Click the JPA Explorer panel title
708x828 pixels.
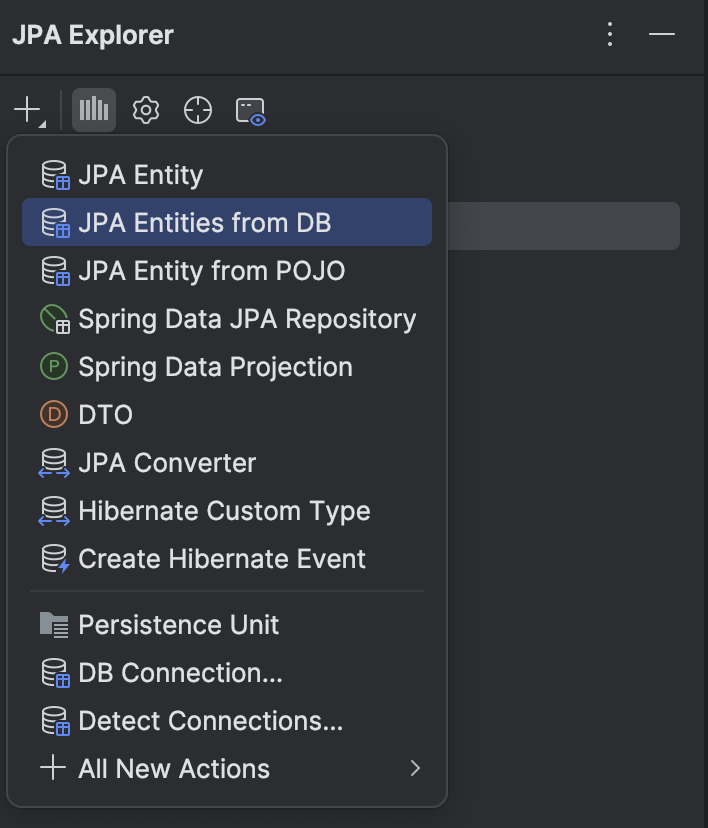(93, 35)
